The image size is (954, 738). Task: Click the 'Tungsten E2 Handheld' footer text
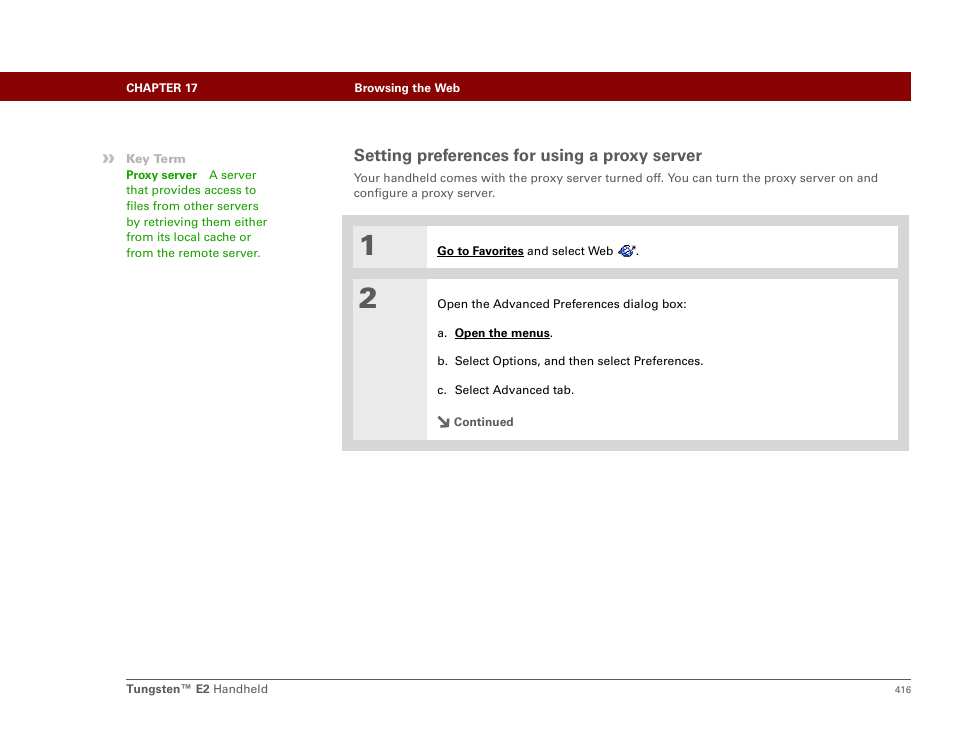coord(197,689)
